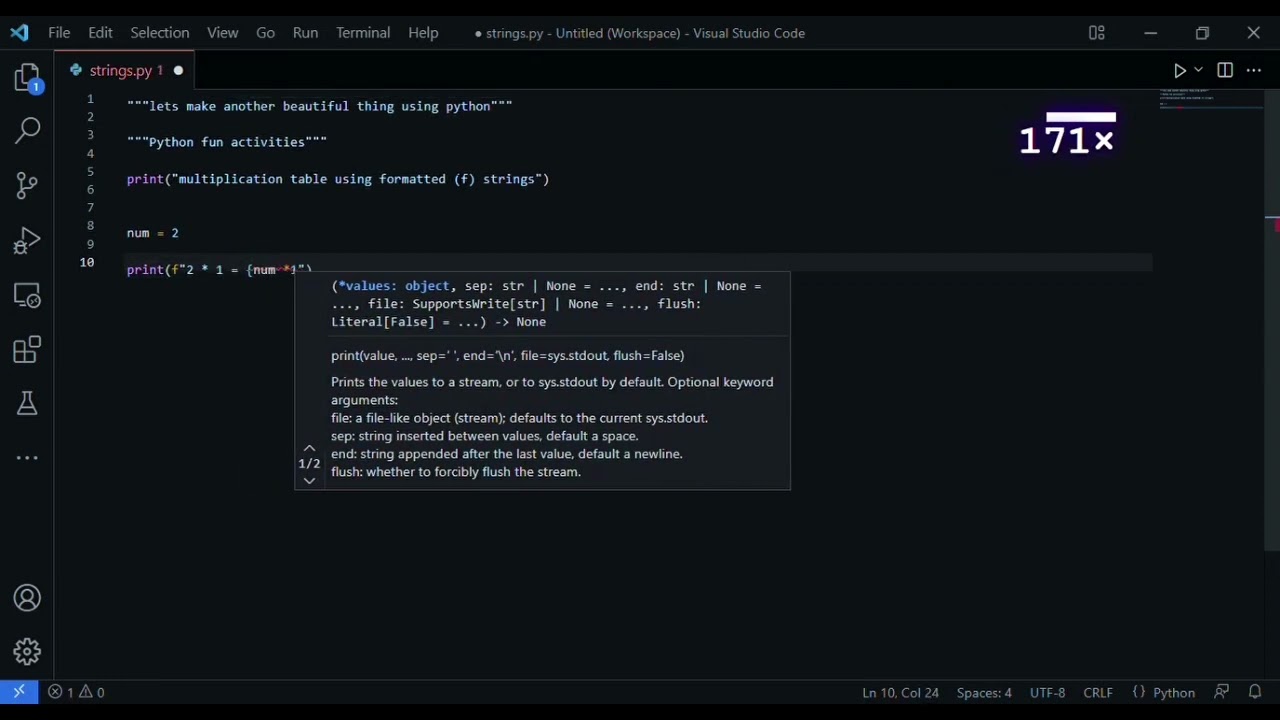Expand Run Python File dropdown arrow

(x=1198, y=70)
